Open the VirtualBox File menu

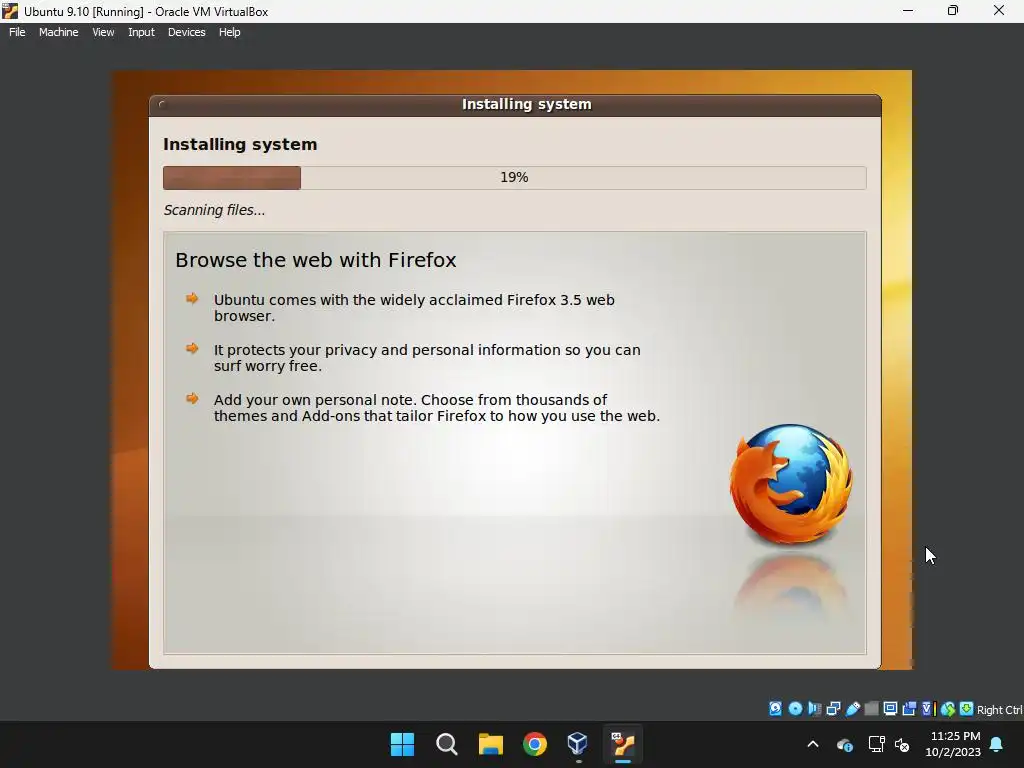coord(17,32)
